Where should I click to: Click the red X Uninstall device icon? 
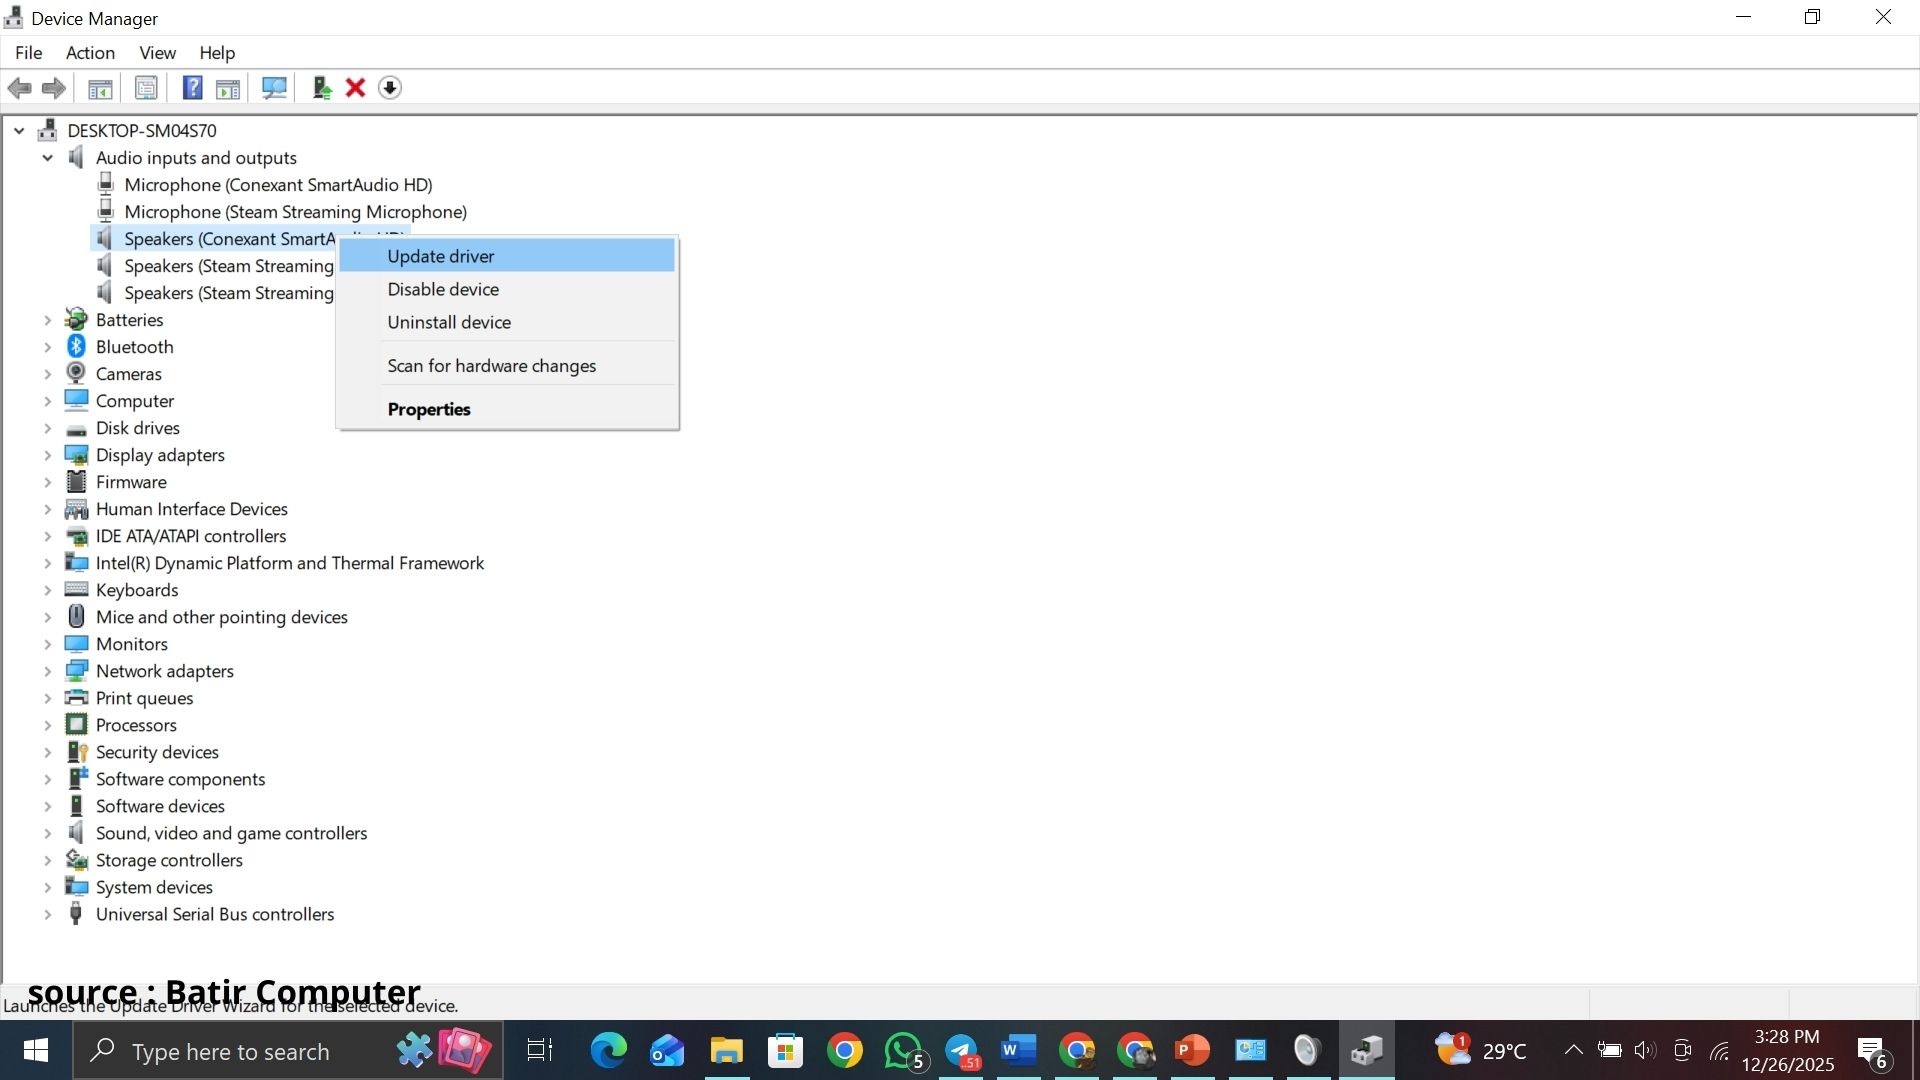click(355, 88)
